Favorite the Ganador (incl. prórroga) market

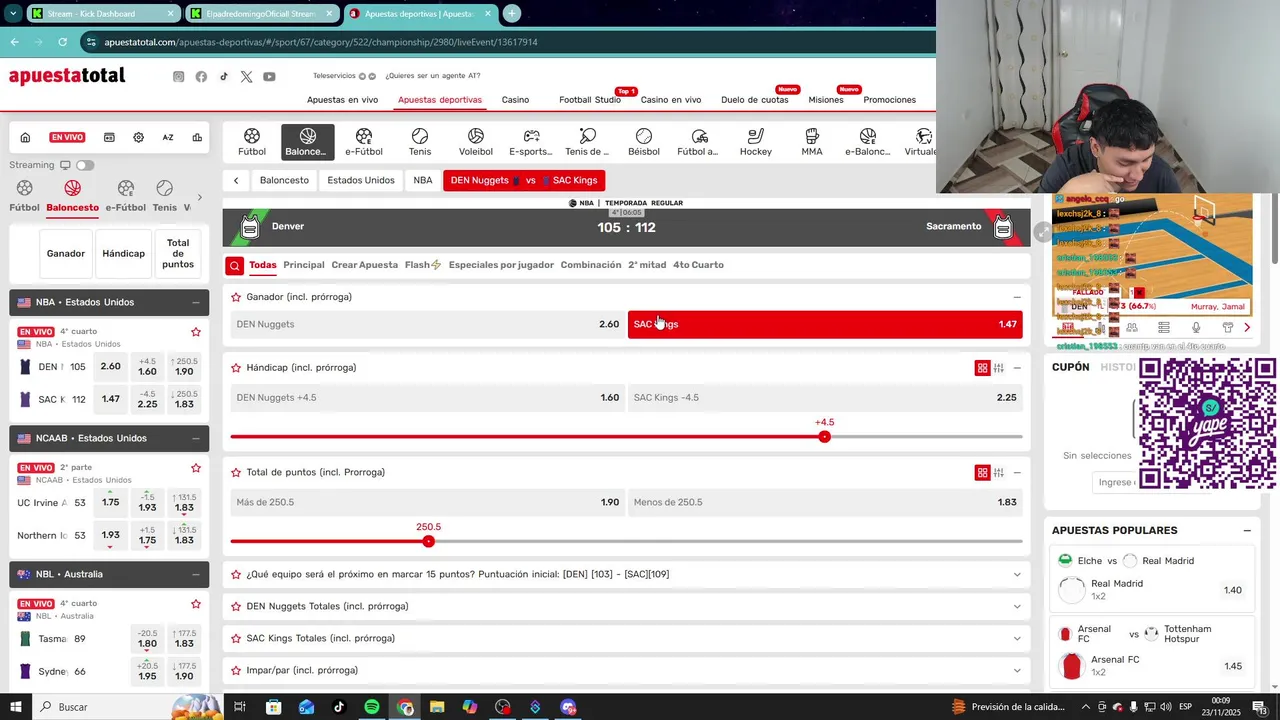236,297
